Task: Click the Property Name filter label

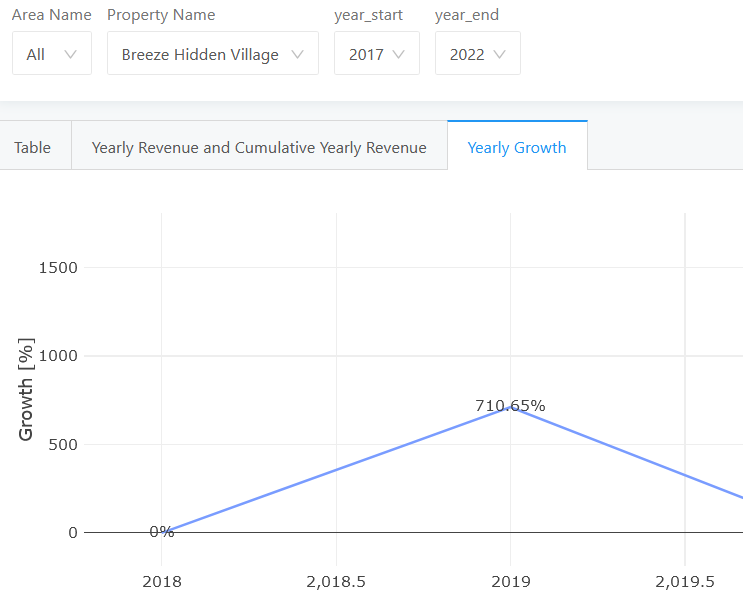Action: (161, 15)
